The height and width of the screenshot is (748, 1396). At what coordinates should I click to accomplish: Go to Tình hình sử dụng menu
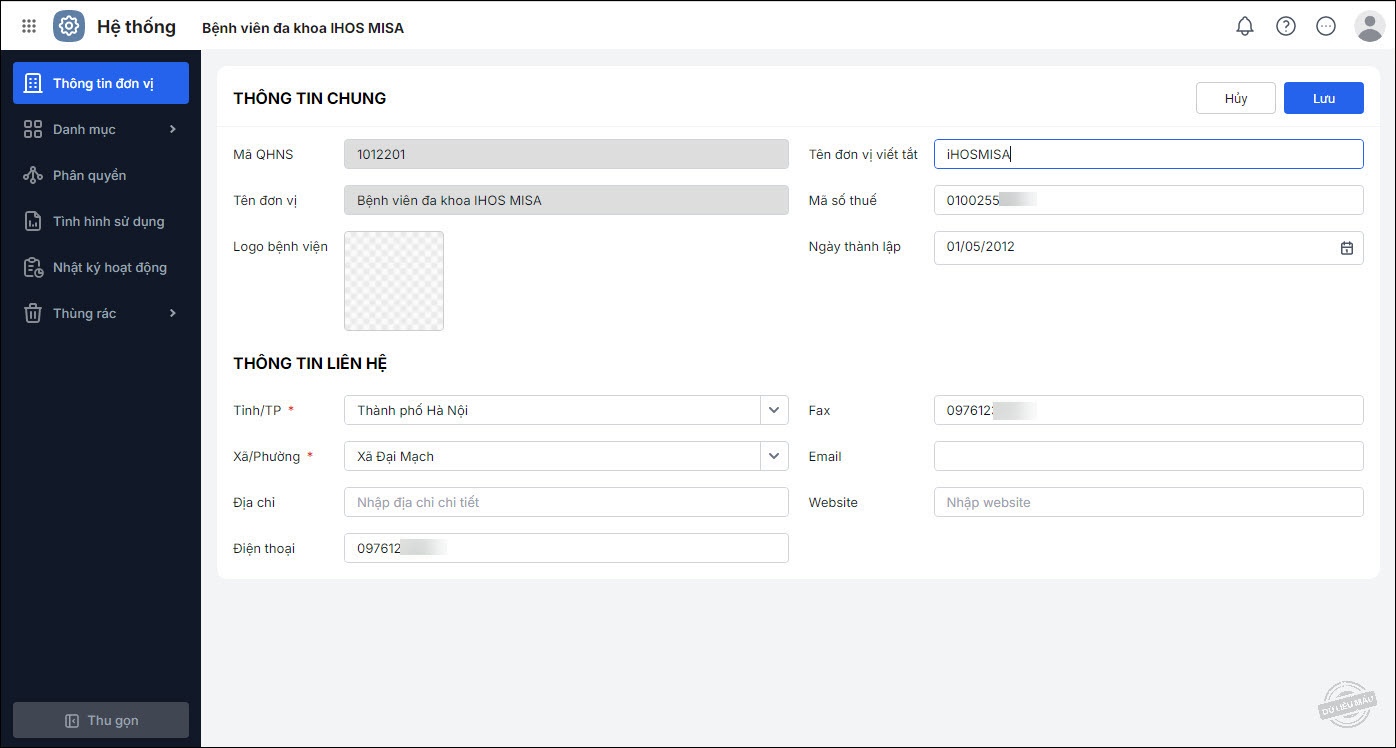coord(101,221)
